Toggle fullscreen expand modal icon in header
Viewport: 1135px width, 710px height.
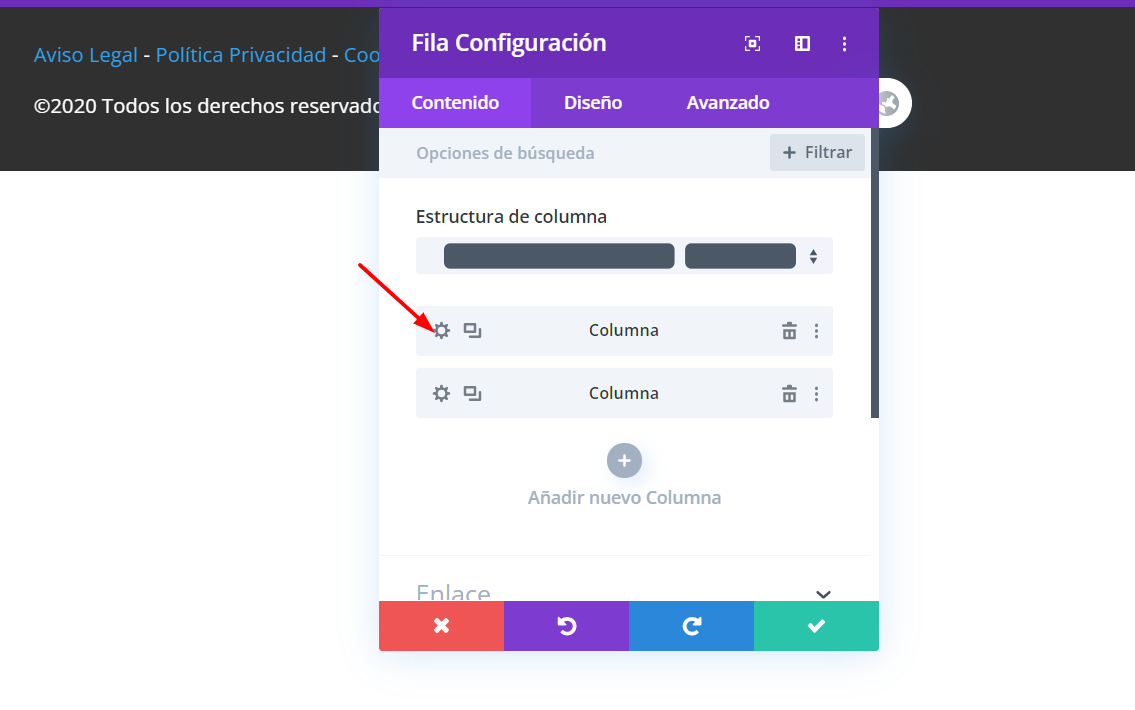pyautogui.click(x=753, y=44)
